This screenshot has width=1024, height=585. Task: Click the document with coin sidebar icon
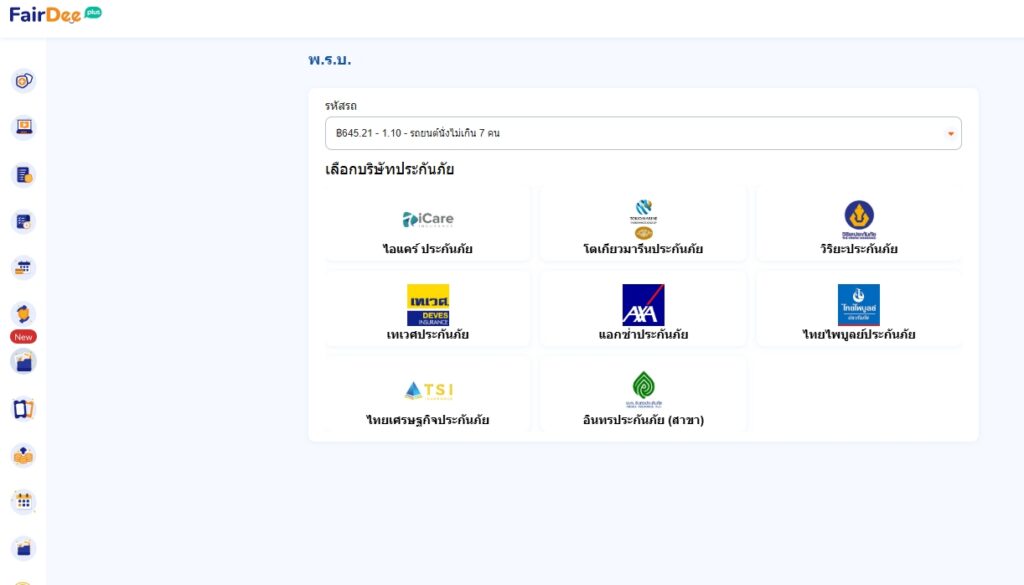click(x=23, y=175)
